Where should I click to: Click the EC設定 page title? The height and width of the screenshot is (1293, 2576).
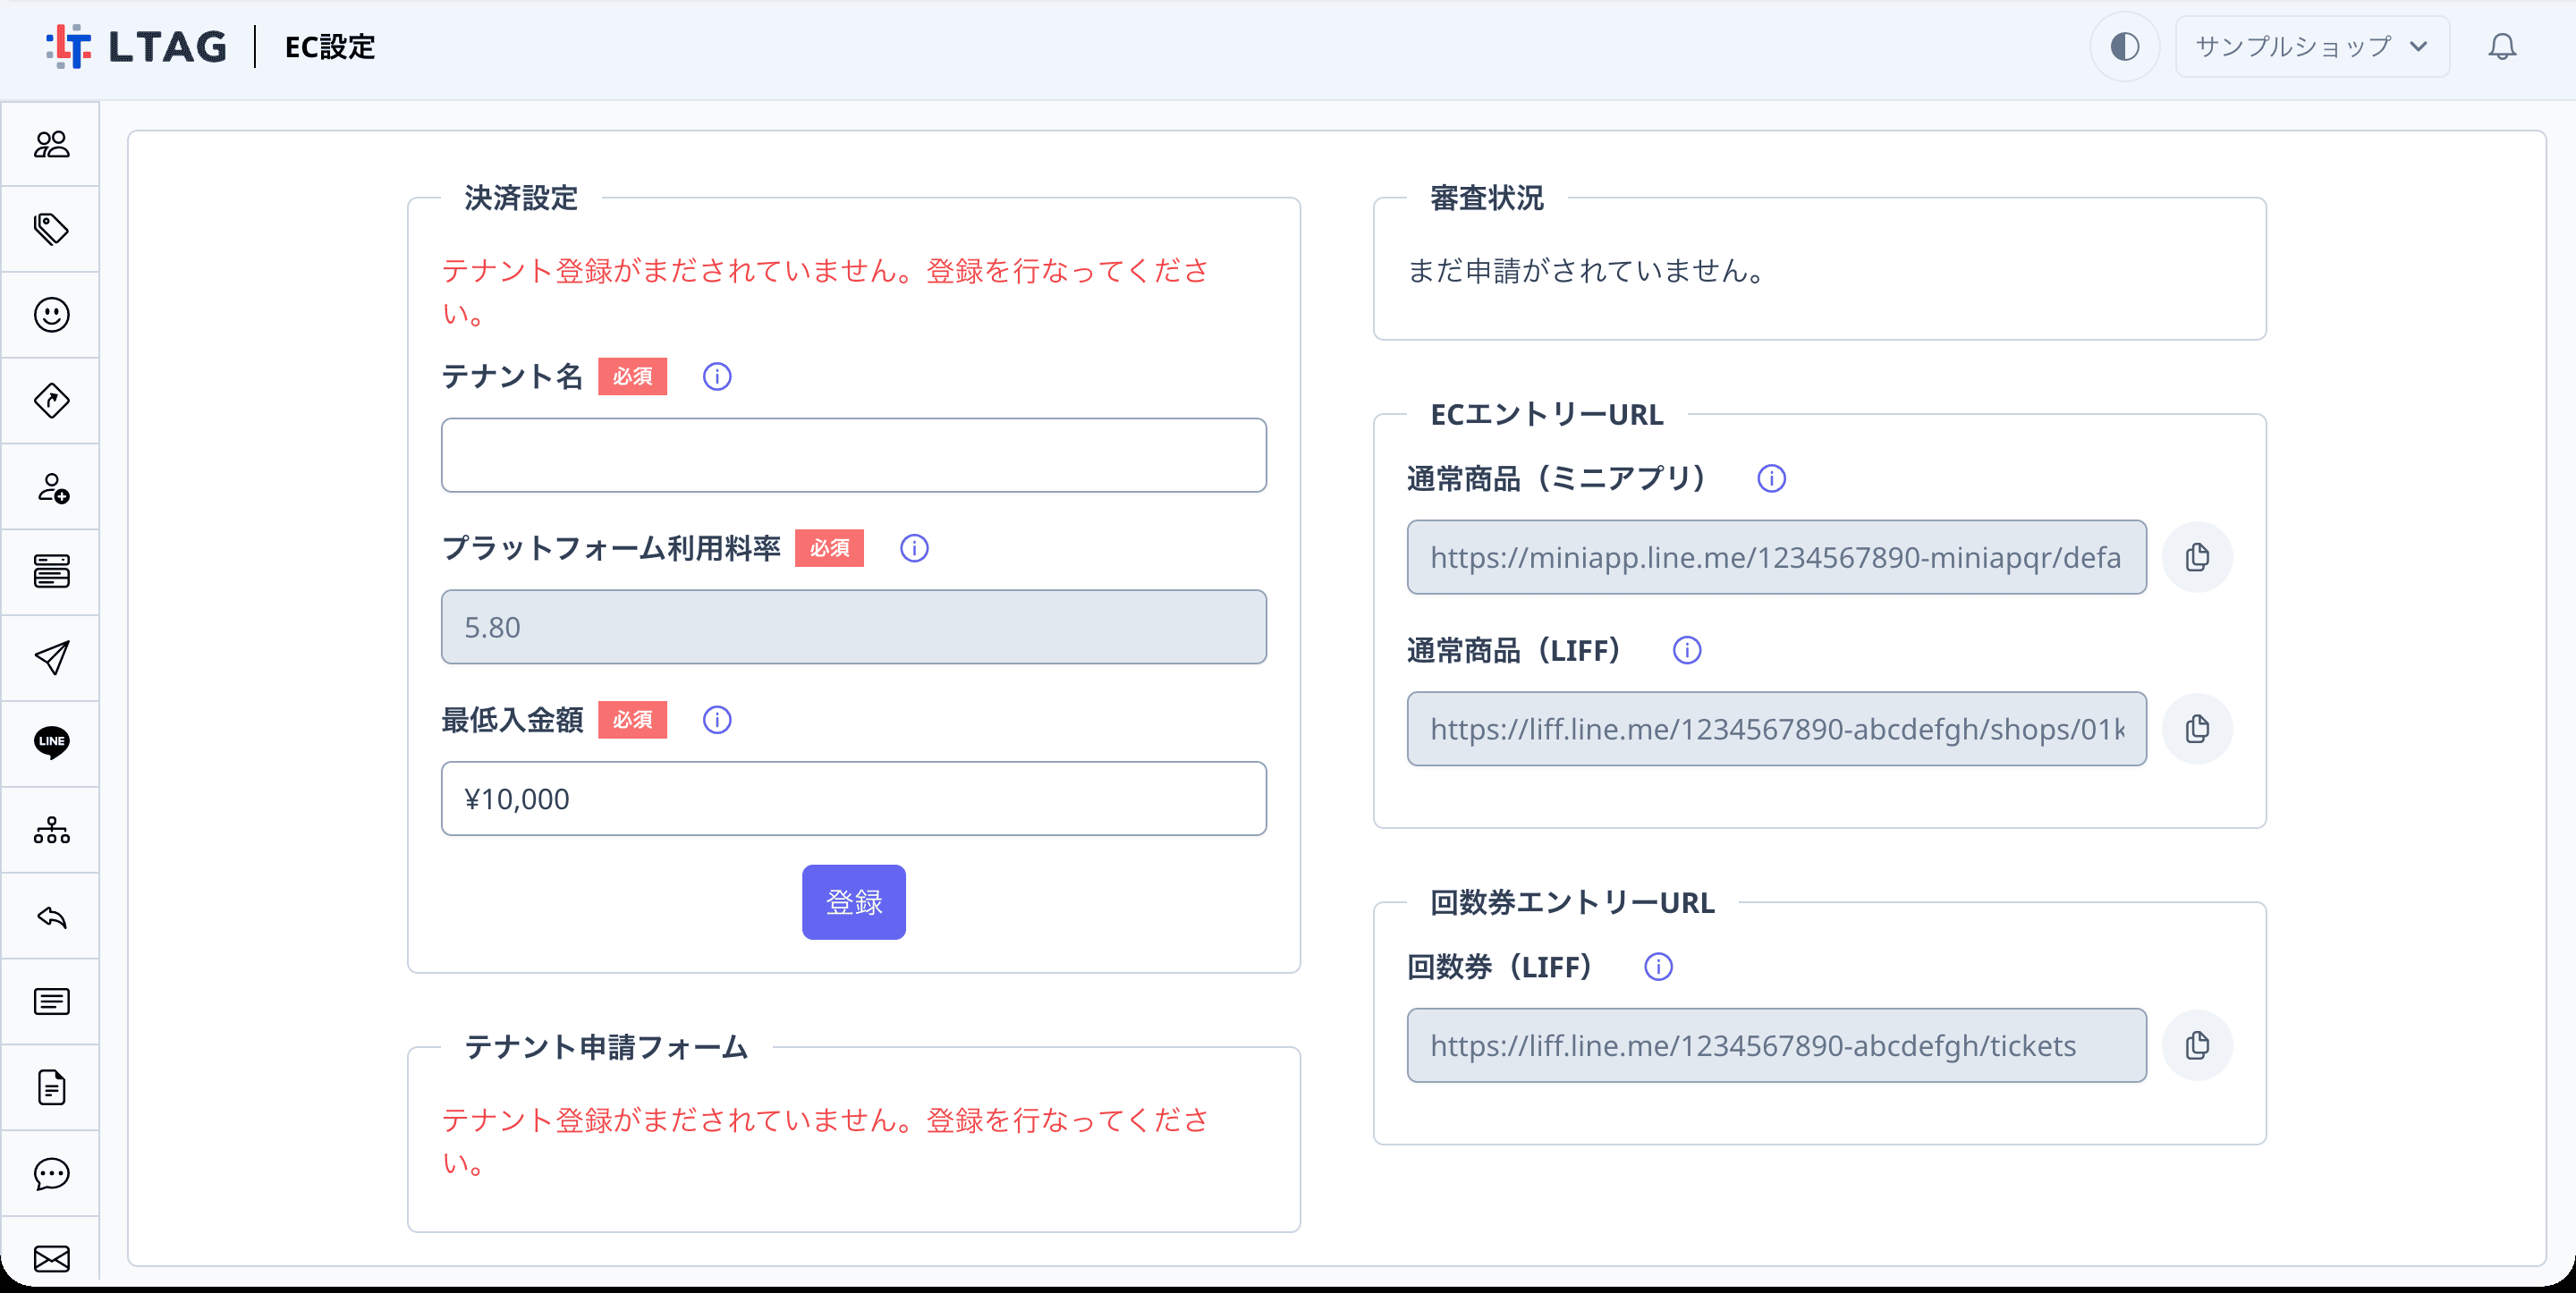point(330,47)
